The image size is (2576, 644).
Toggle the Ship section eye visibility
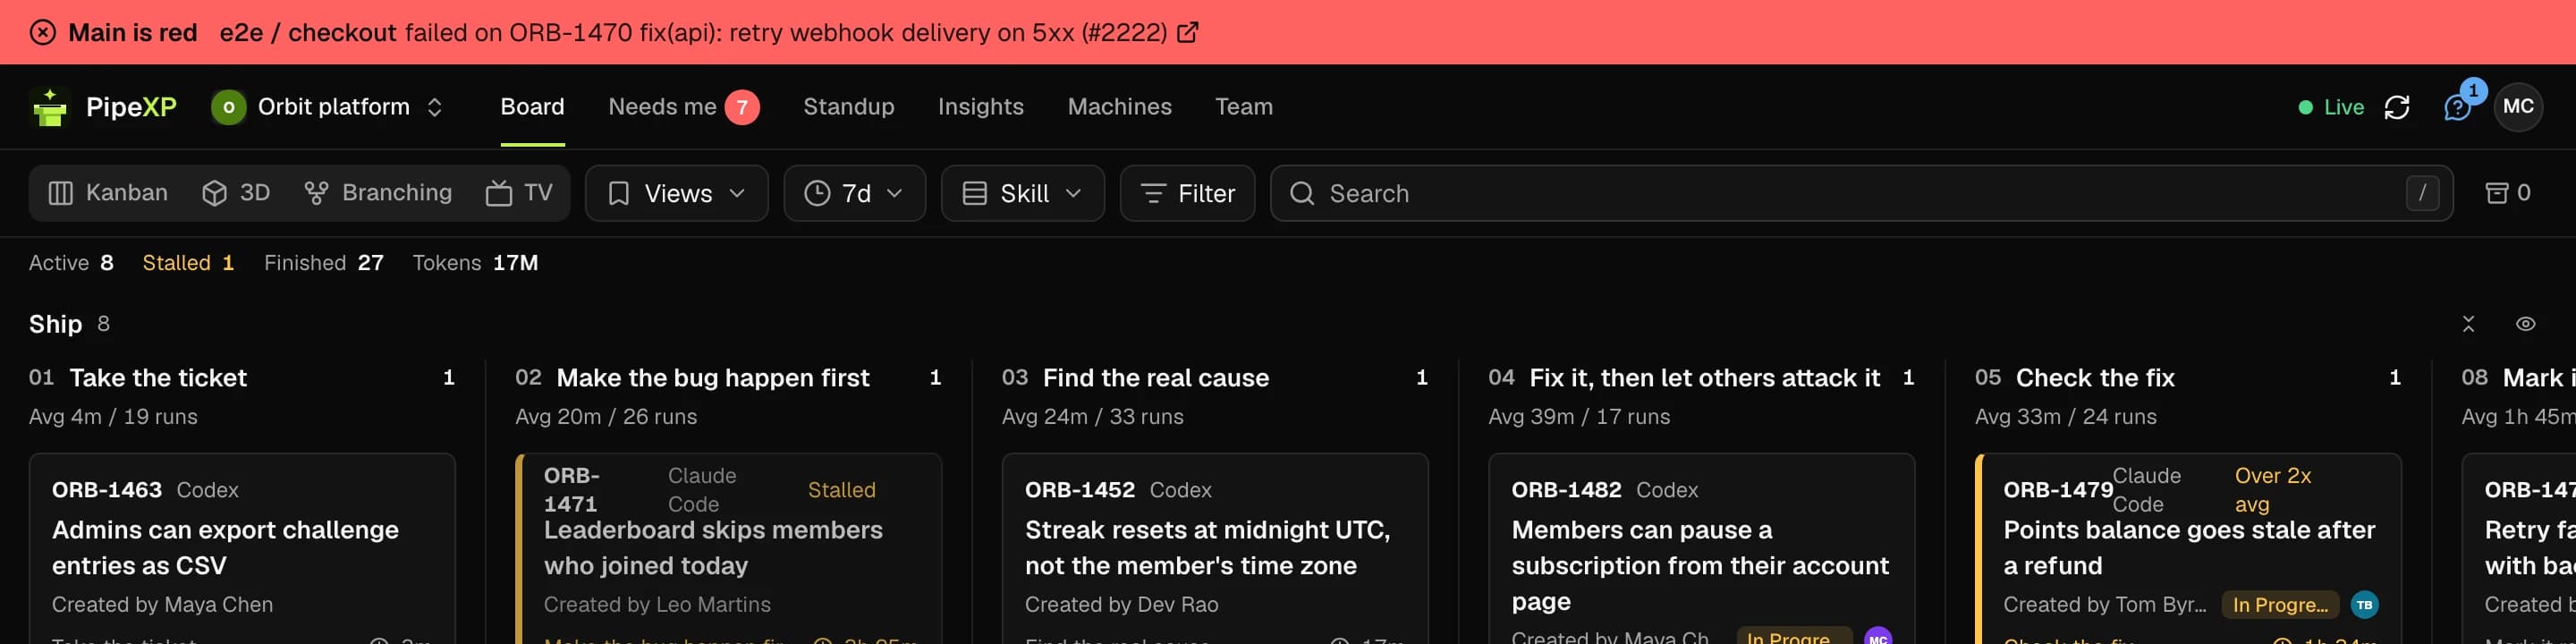(2525, 324)
